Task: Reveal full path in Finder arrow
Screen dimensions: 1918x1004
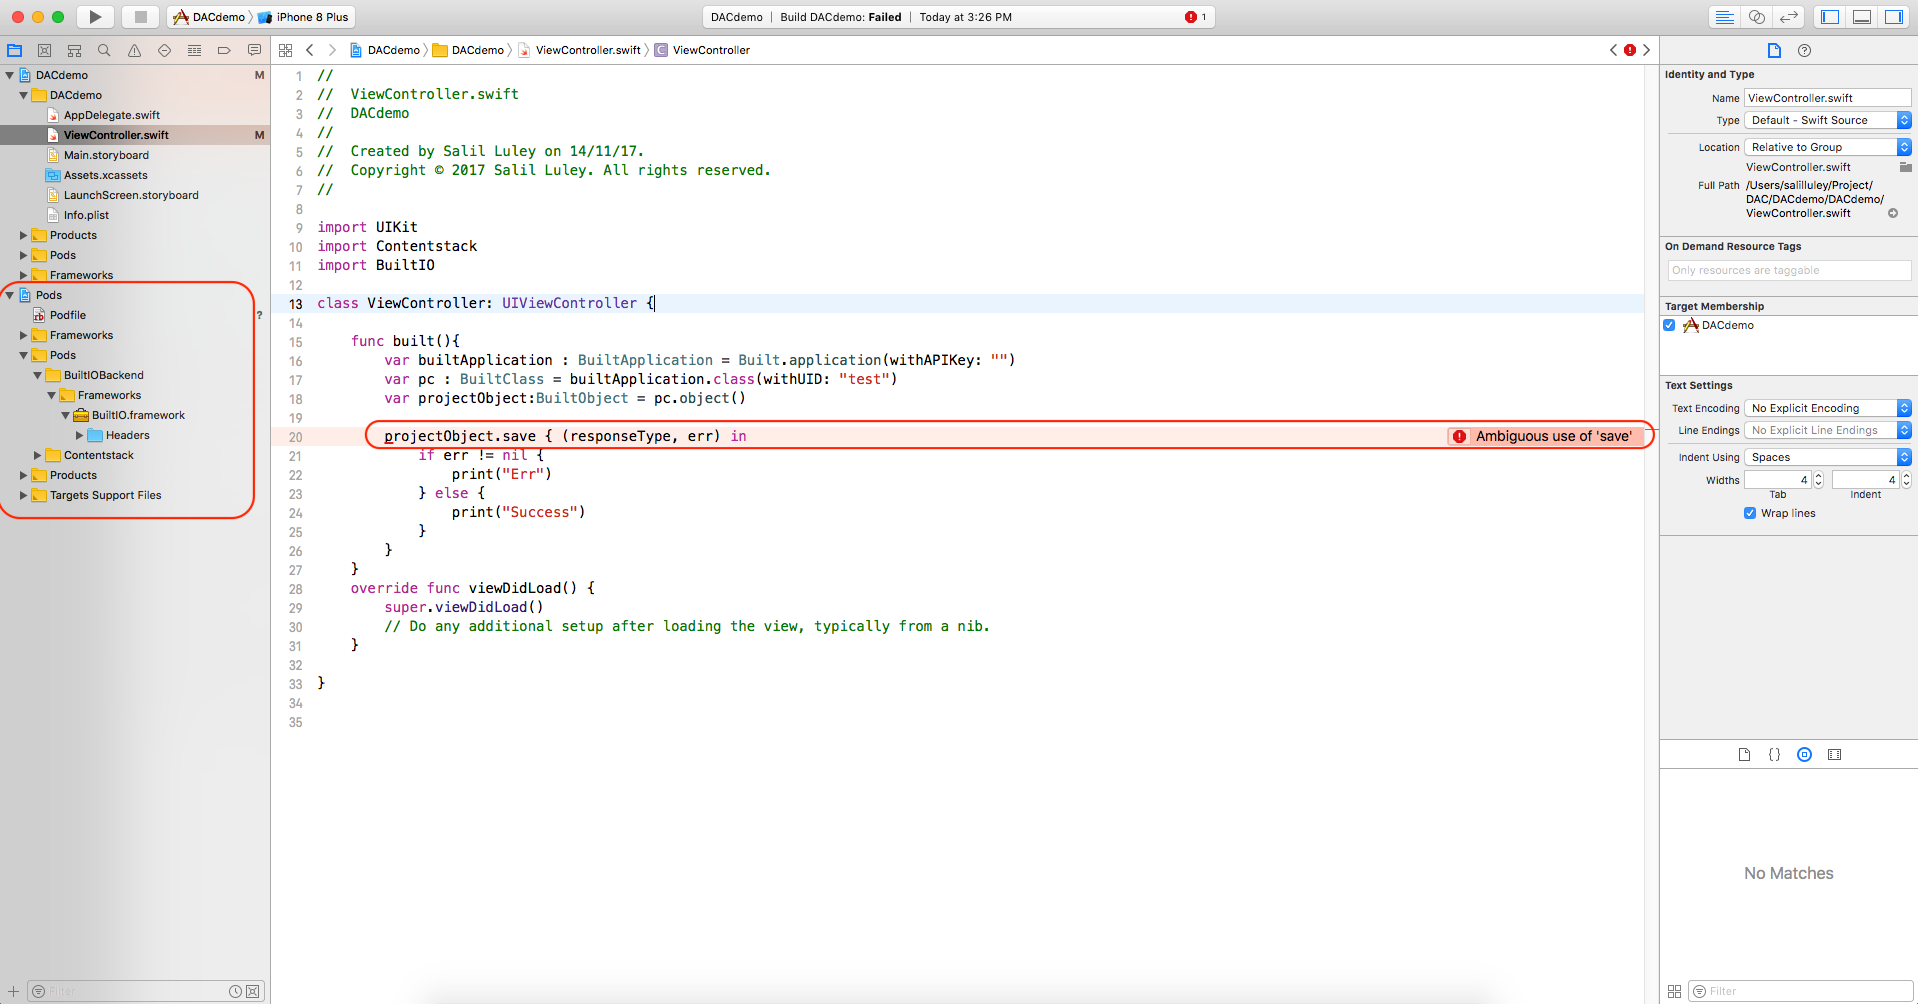Action: 1893,213
